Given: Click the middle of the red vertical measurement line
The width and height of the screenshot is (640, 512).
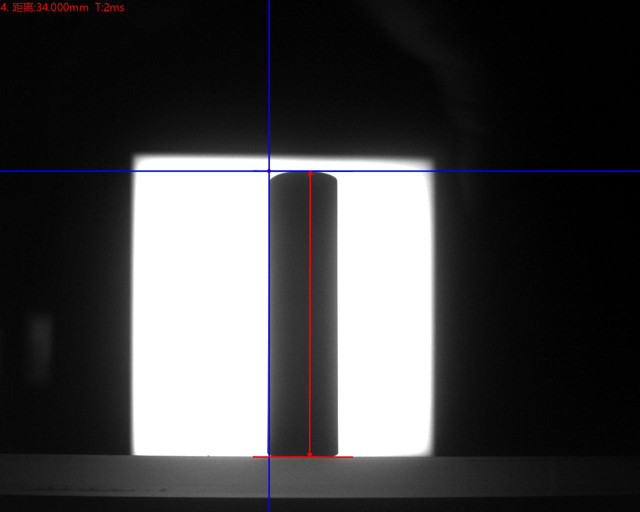Looking at the screenshot, I should pos(310,315).
